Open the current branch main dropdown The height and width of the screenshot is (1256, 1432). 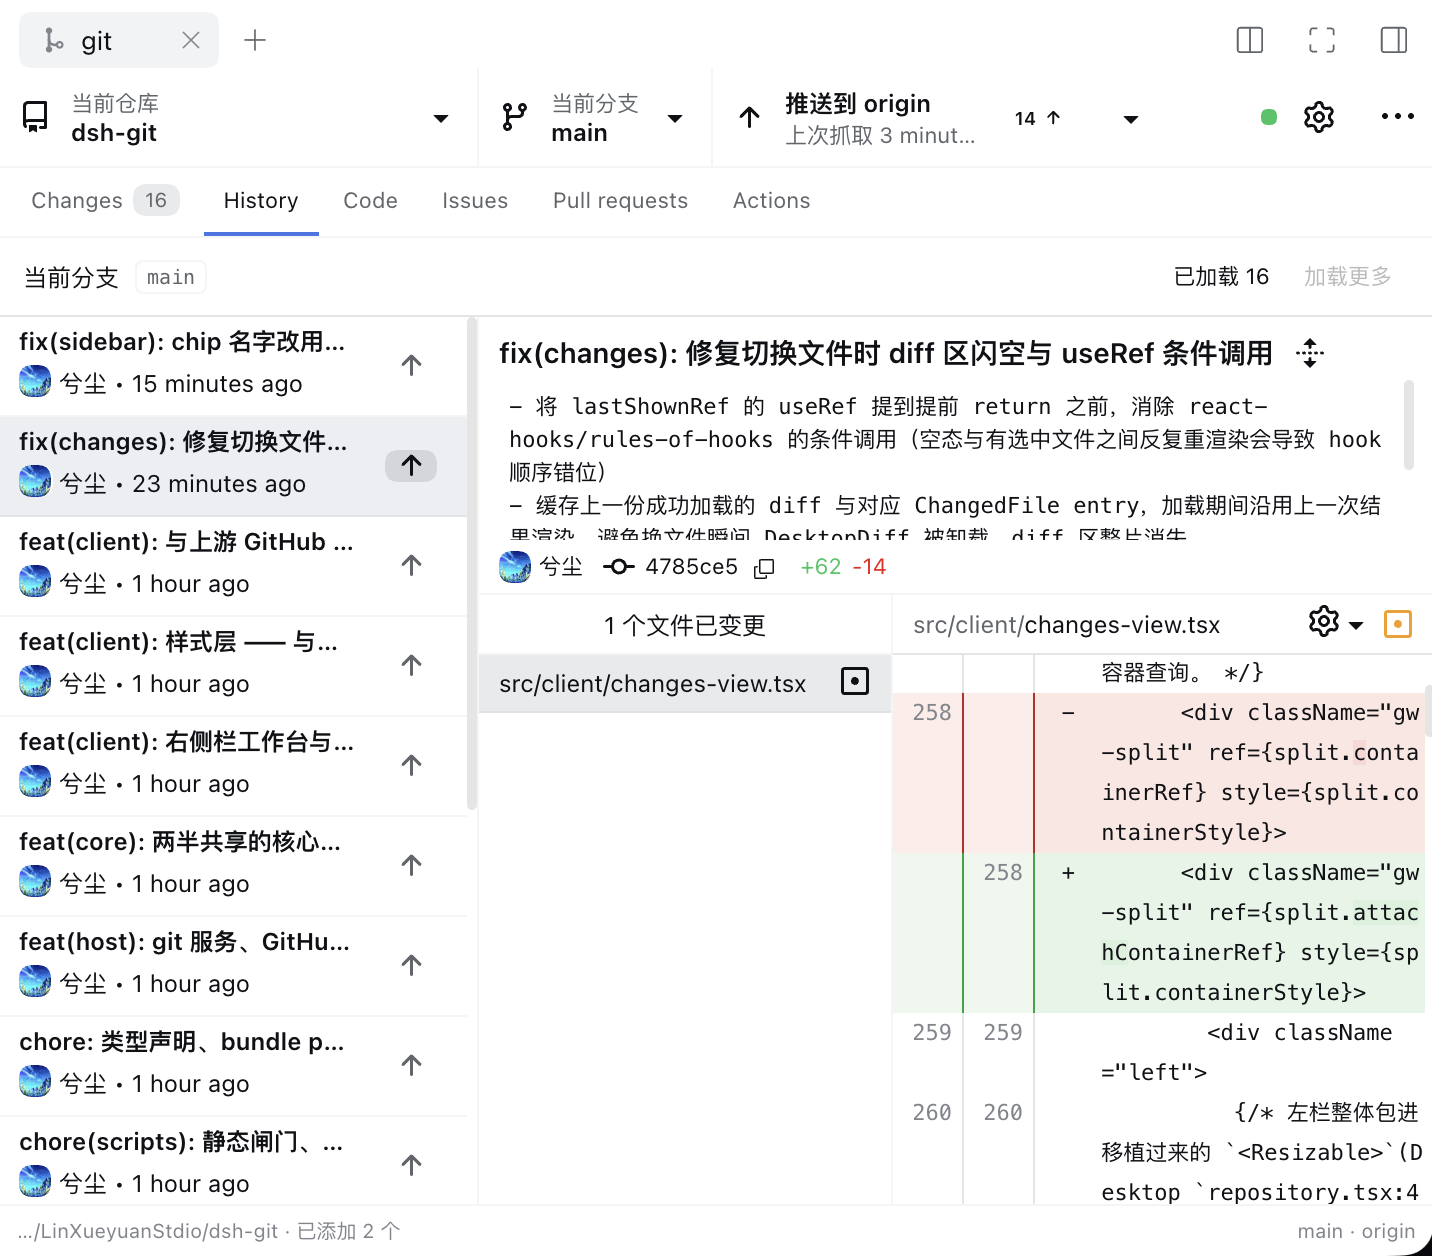[x=594, y=118]
